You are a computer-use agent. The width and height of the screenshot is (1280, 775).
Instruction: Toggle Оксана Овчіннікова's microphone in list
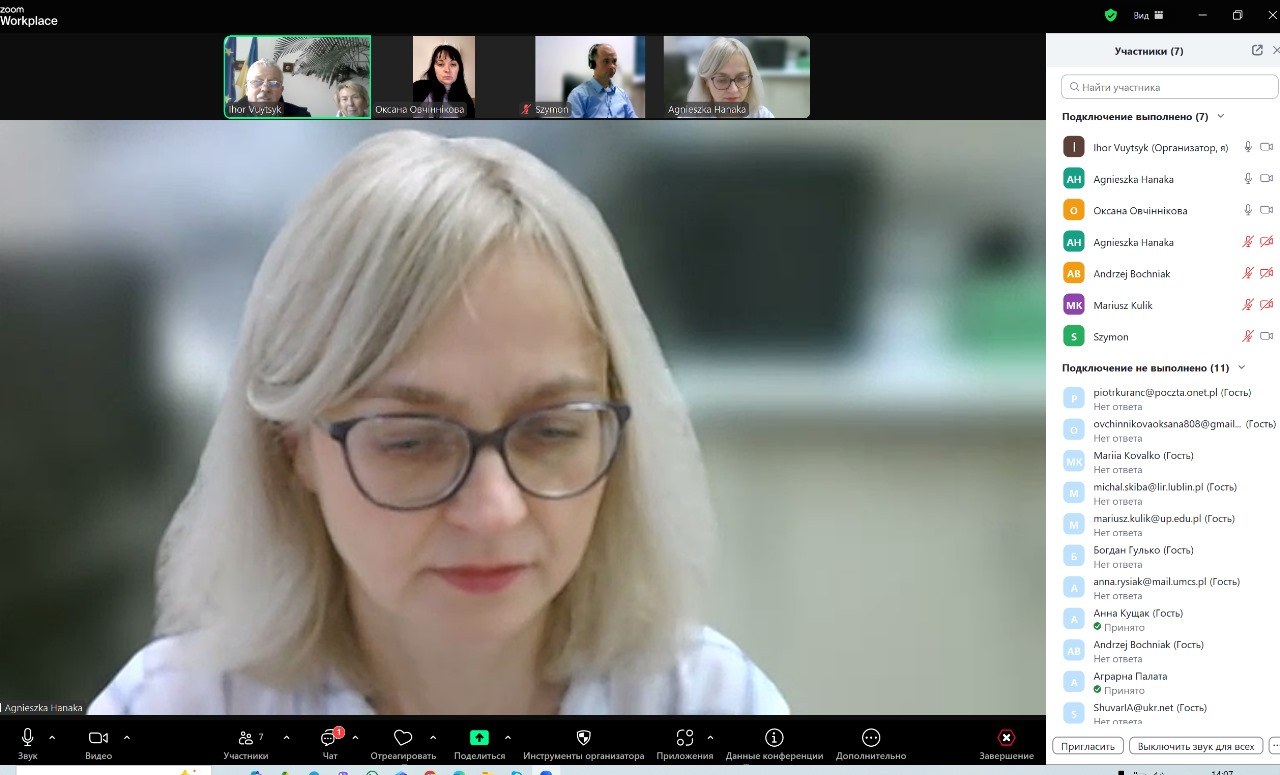point(1247,210)
